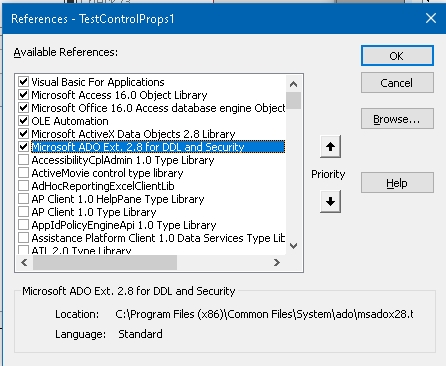446x366 pixels.
Task: Uncheck Visual Basic For Applications reference
Action: tap(23, 82)
